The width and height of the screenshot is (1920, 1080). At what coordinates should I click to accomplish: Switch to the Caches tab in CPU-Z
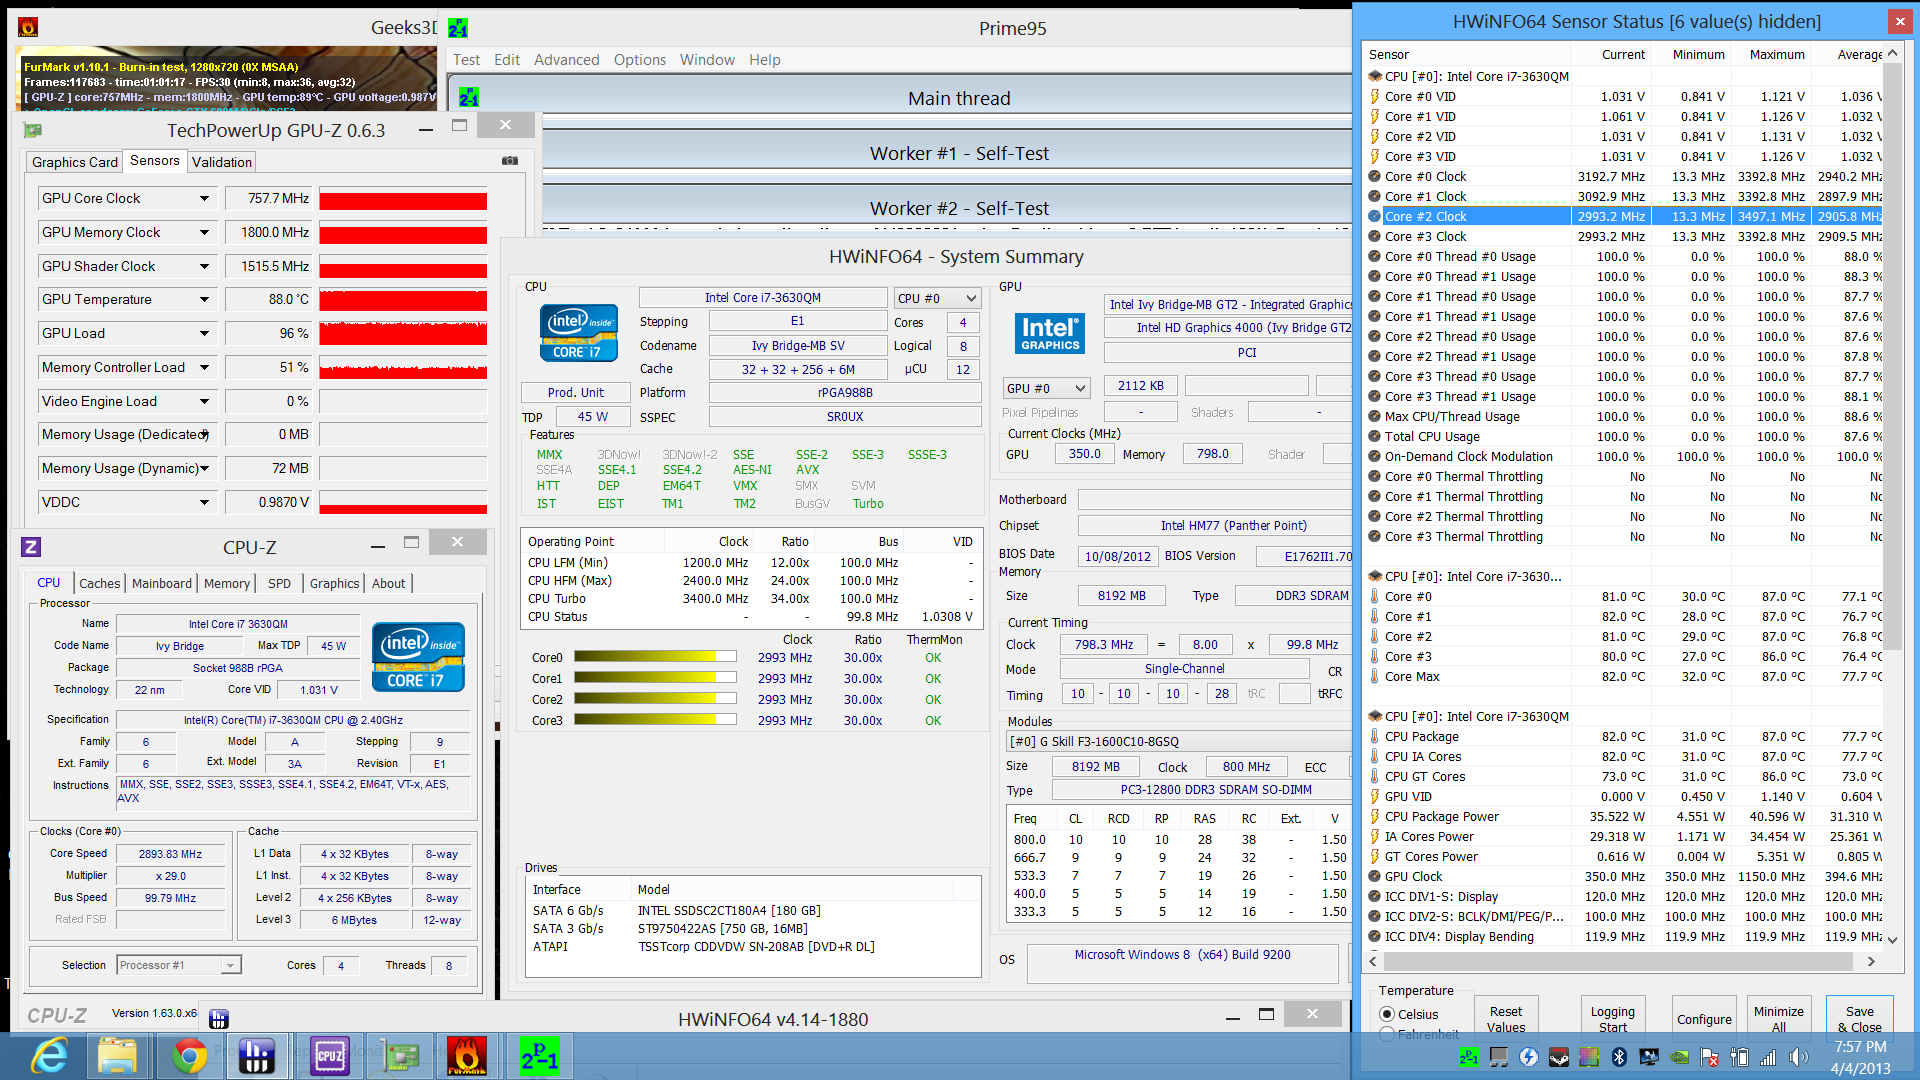tap(100, 583)
